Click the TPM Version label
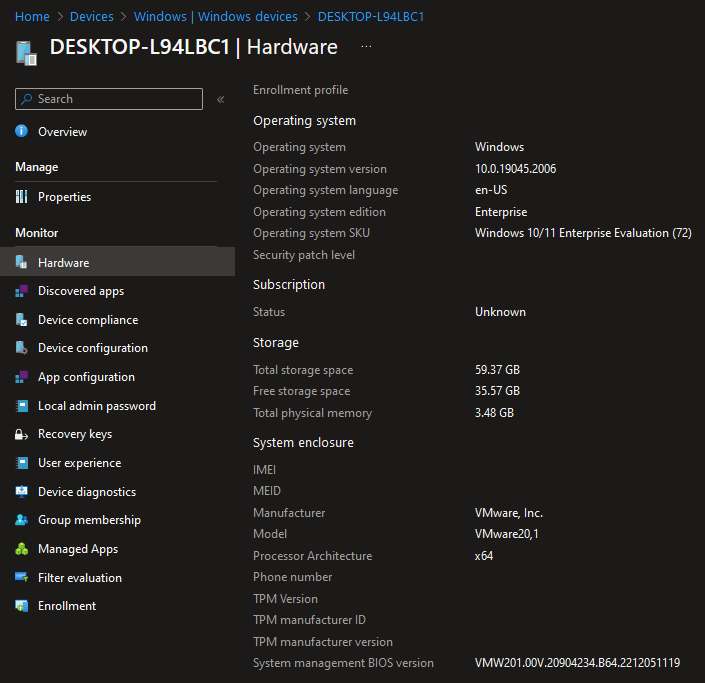 pos(285,598)
